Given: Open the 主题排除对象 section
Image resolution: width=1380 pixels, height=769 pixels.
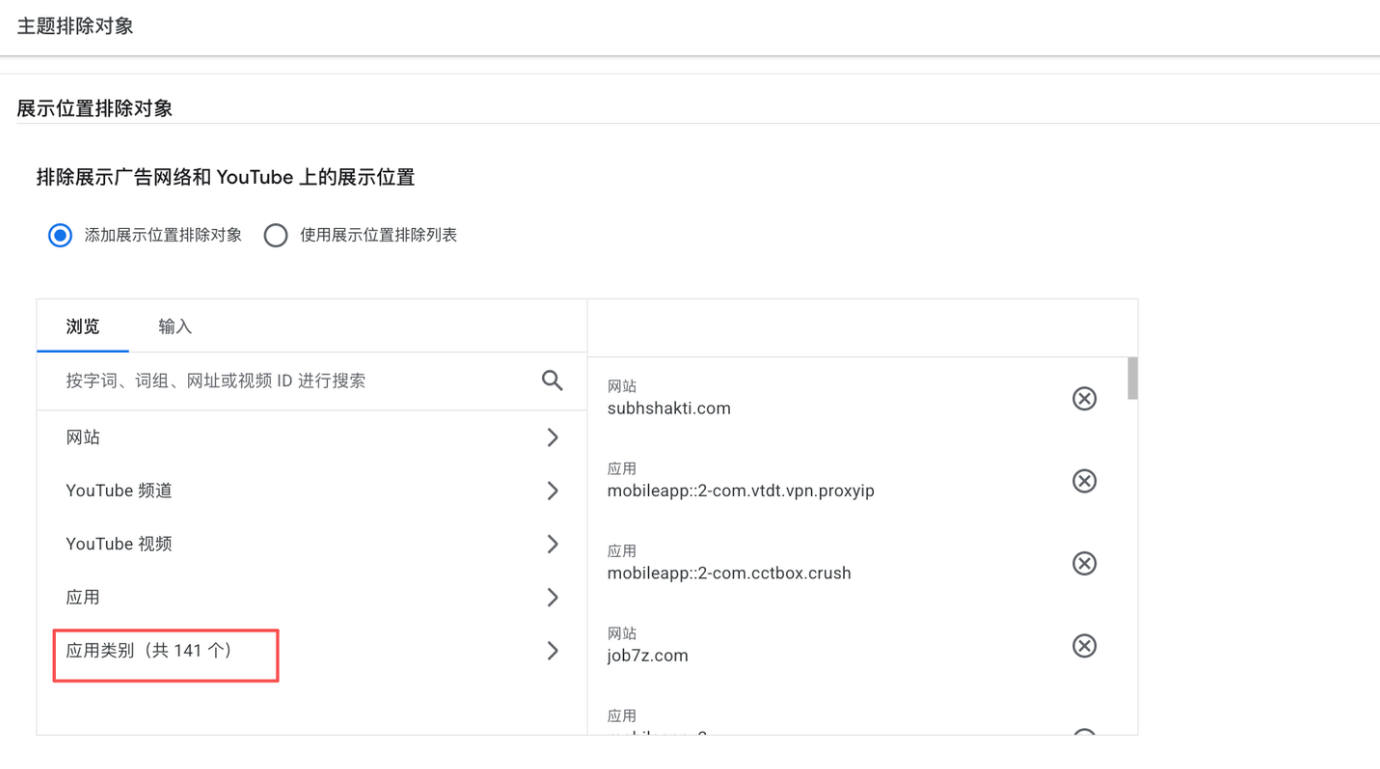Looking at the screenshot, I should click(75, 27).
